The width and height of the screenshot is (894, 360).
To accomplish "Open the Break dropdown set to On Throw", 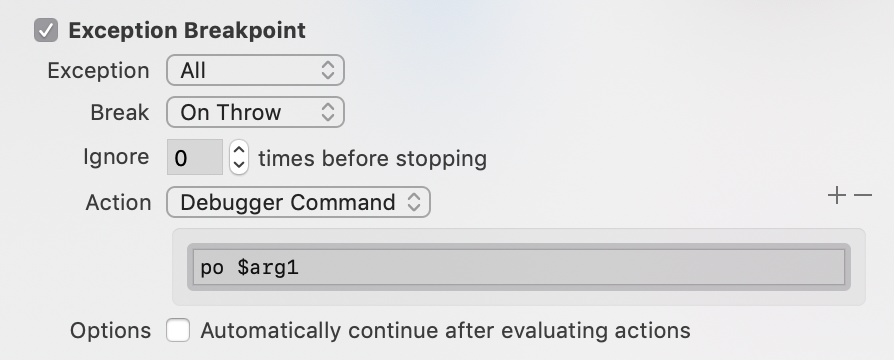I will [255, 112].
